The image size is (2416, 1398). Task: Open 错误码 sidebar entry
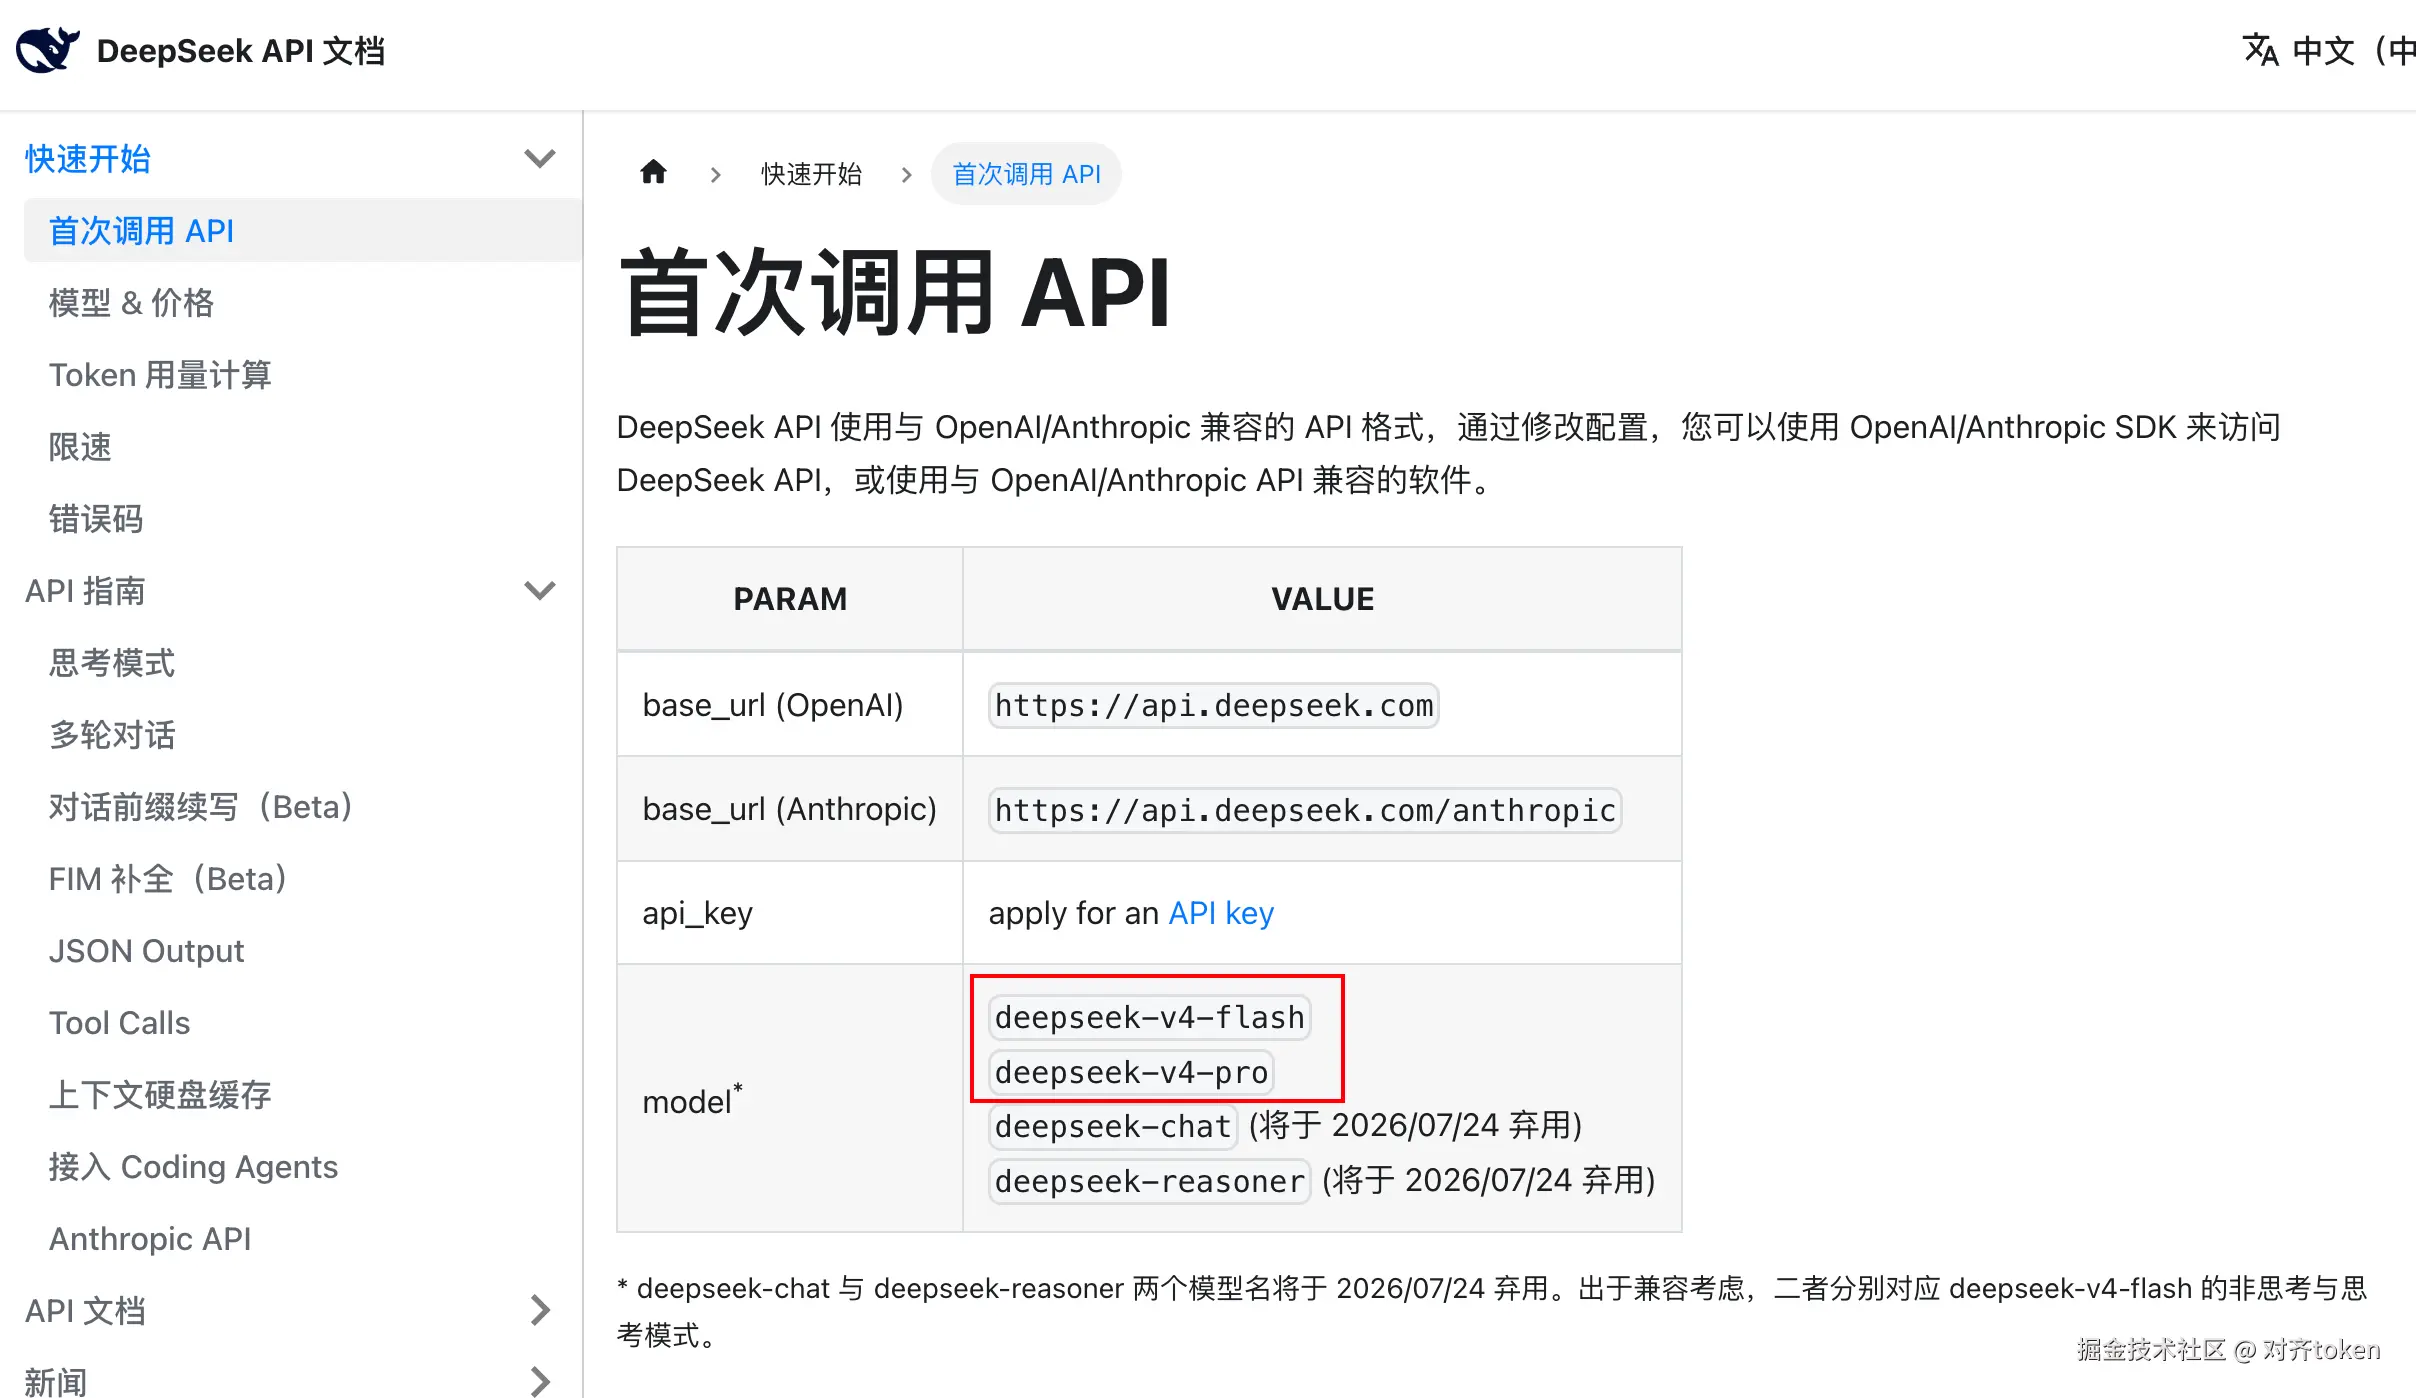click(96, 519)
